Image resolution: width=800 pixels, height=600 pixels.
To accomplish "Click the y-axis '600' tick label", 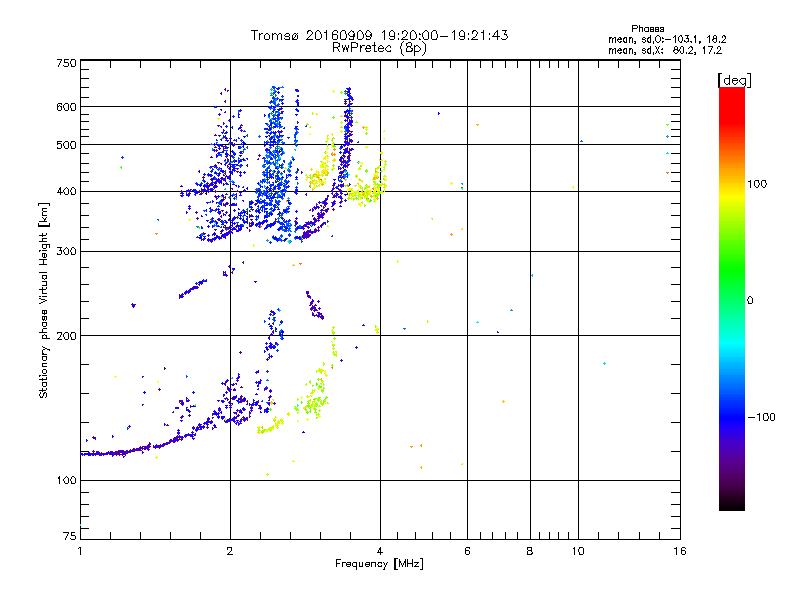I will pyautogui.click(x=66, y=107).
